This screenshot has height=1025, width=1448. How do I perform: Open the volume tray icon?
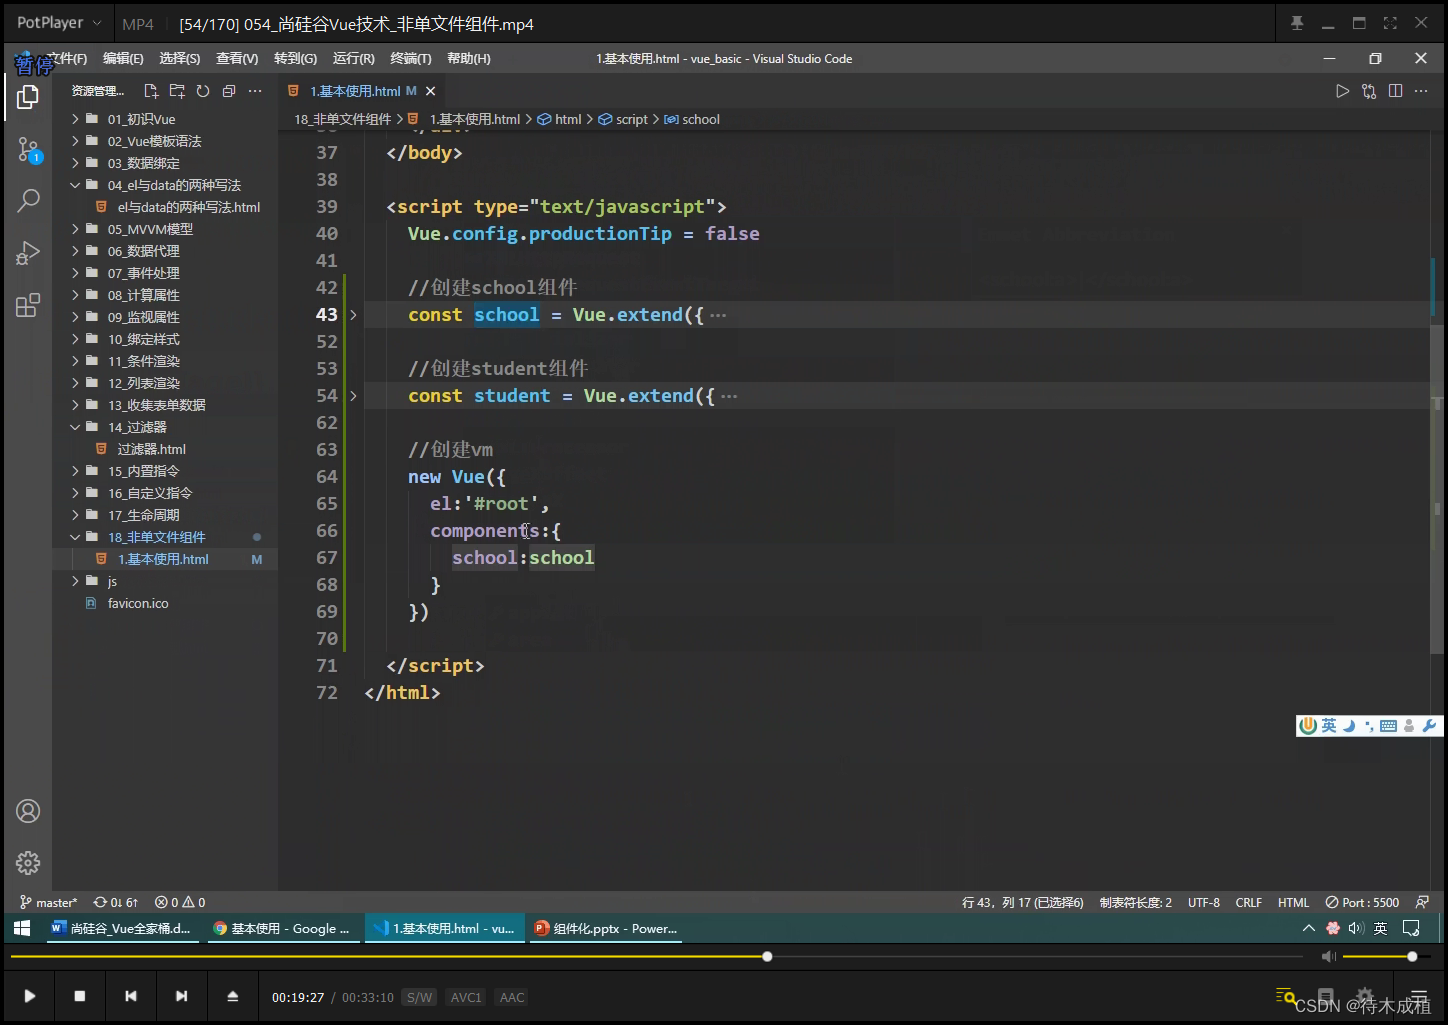(1356, 928)
